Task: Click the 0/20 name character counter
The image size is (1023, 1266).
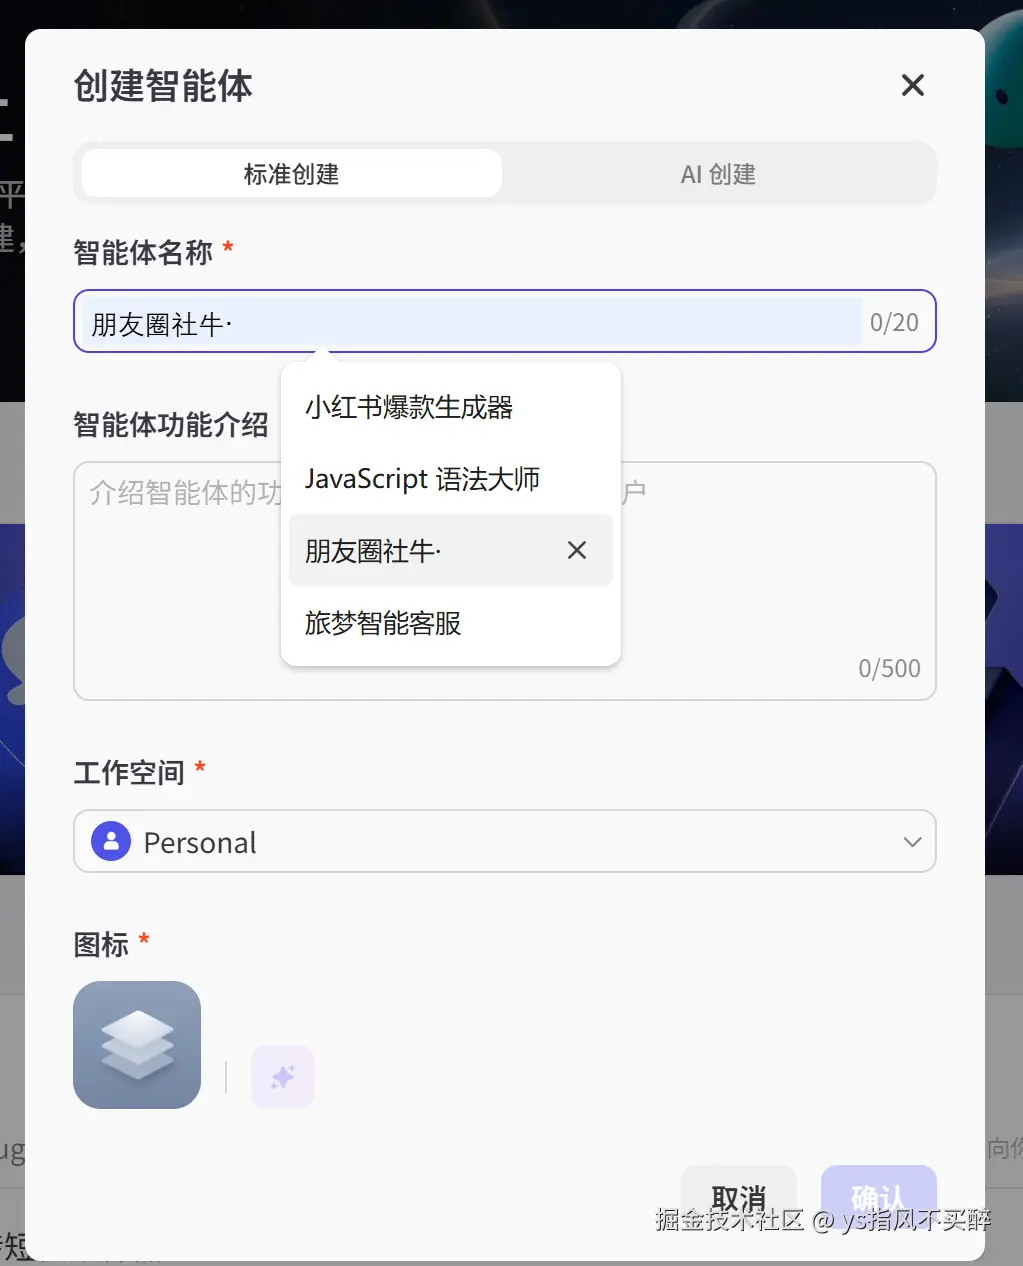Action: tap(894, 322)
